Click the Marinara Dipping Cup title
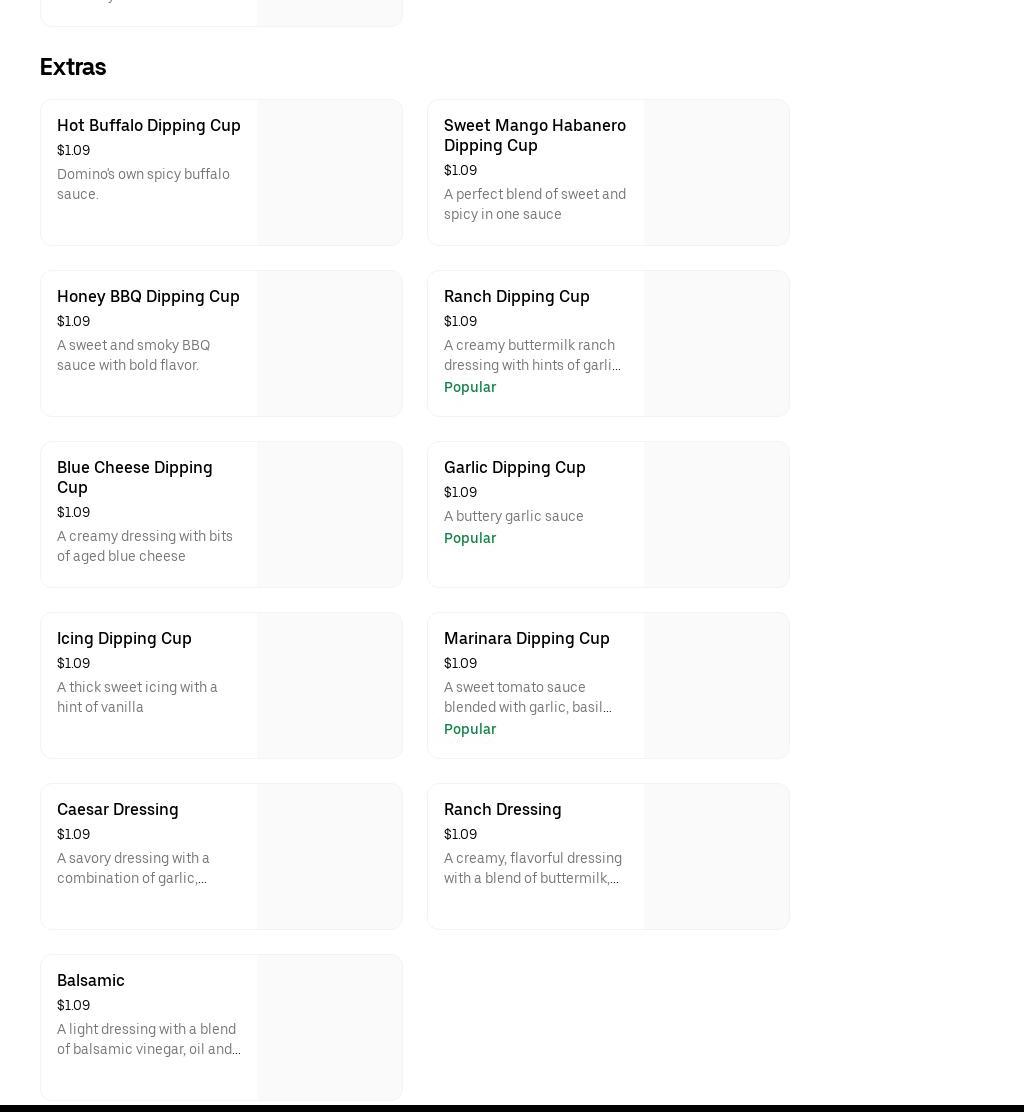1024x1112 pixels. pos(526,639)
